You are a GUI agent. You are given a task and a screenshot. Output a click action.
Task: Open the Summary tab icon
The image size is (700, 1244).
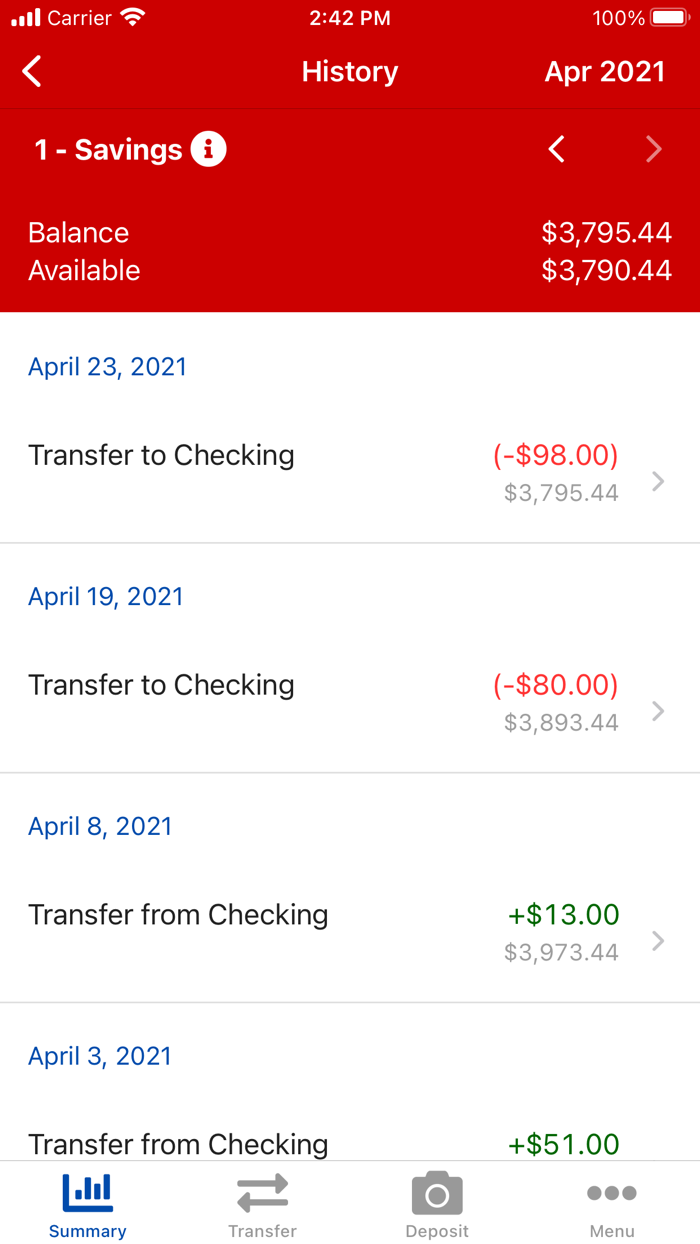click(87, 1191)
